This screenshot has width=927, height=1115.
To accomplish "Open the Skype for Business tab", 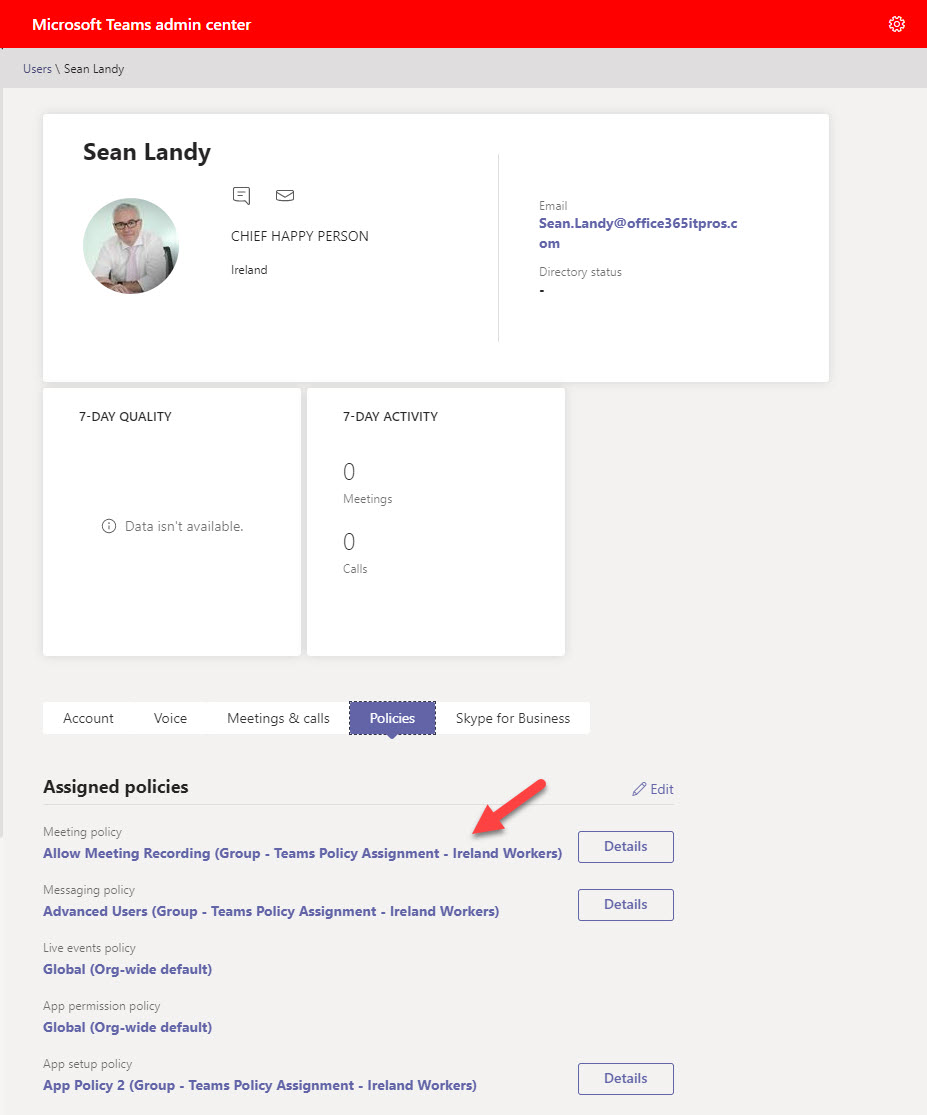I will [x=512, y=718].
